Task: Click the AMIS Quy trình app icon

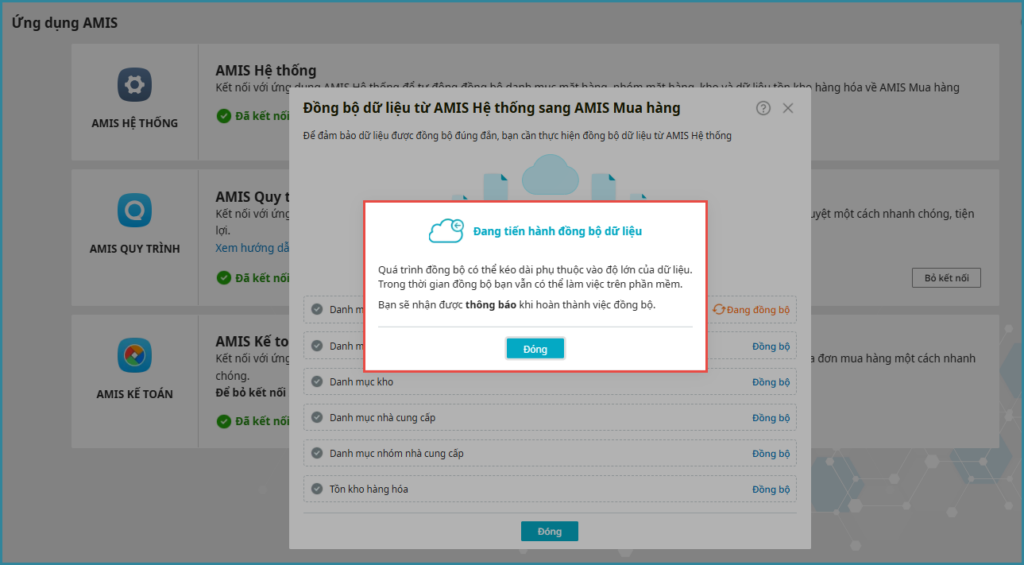Action: [135, 210]
